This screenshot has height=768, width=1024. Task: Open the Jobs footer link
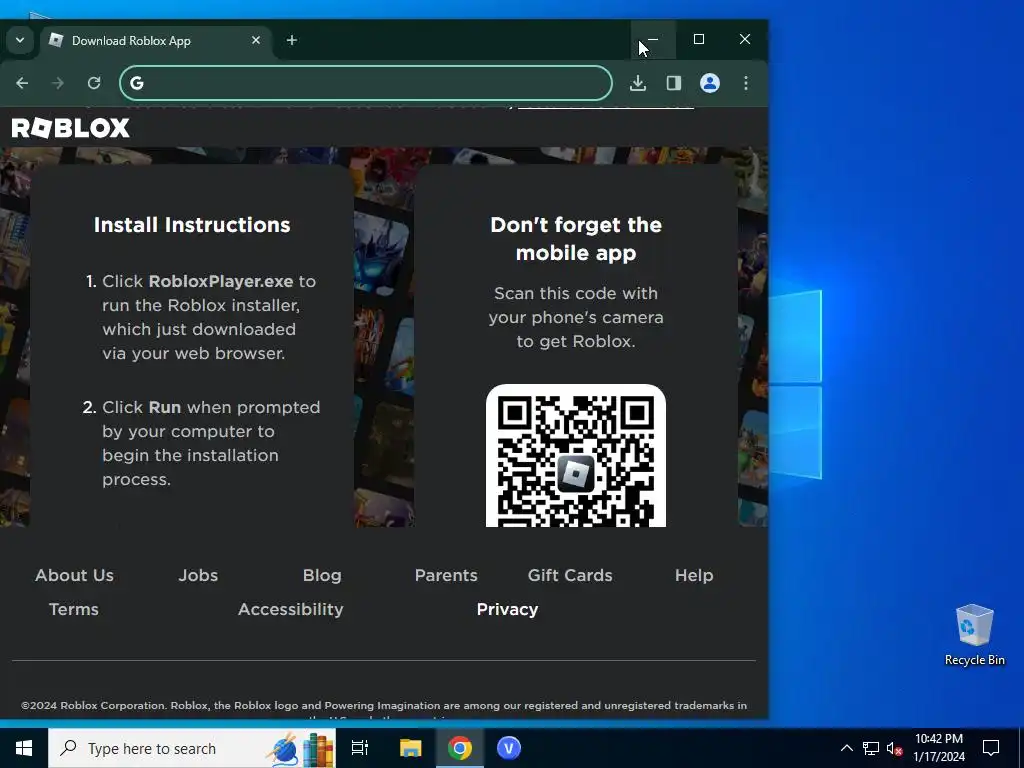coord(199,575)
